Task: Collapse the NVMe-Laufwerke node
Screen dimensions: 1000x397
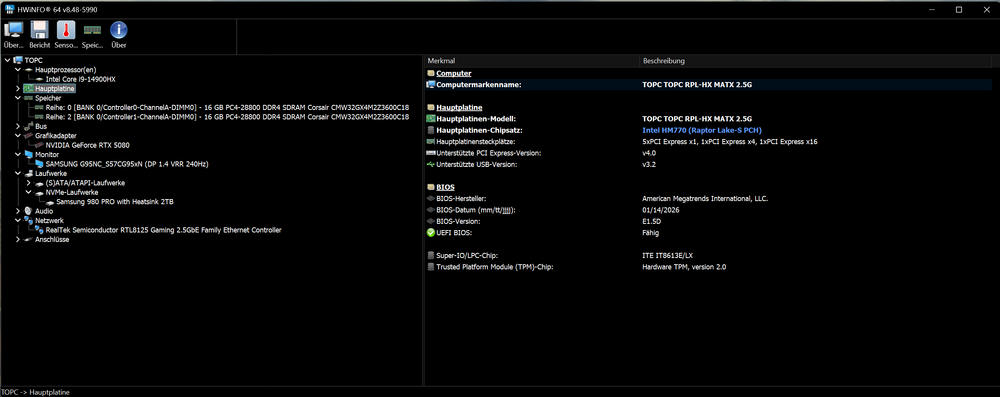Action: (x=29, y=192)
